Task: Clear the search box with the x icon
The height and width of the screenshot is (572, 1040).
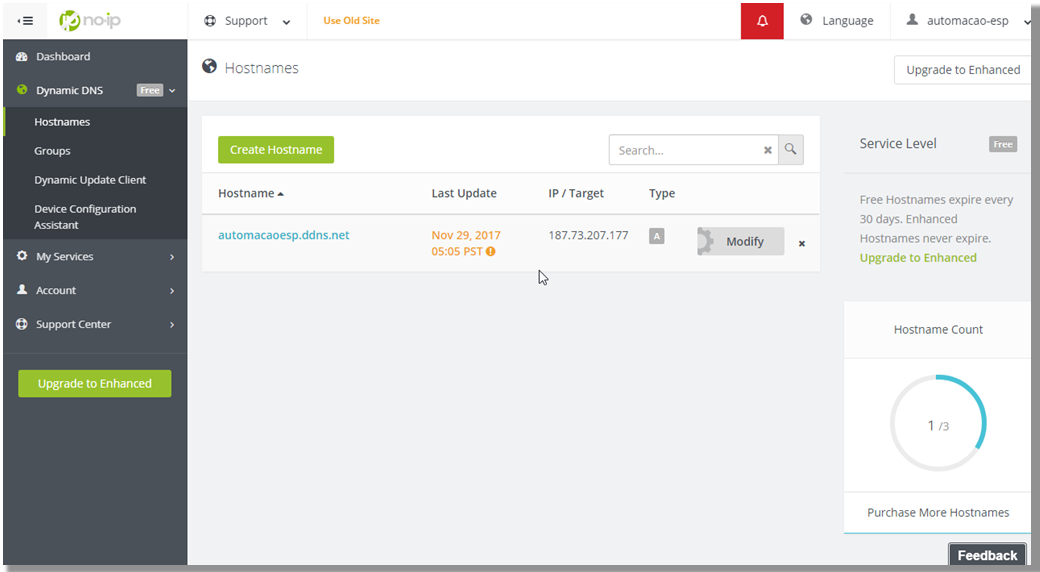Action: pyautogui.click(x=767, y=150)
